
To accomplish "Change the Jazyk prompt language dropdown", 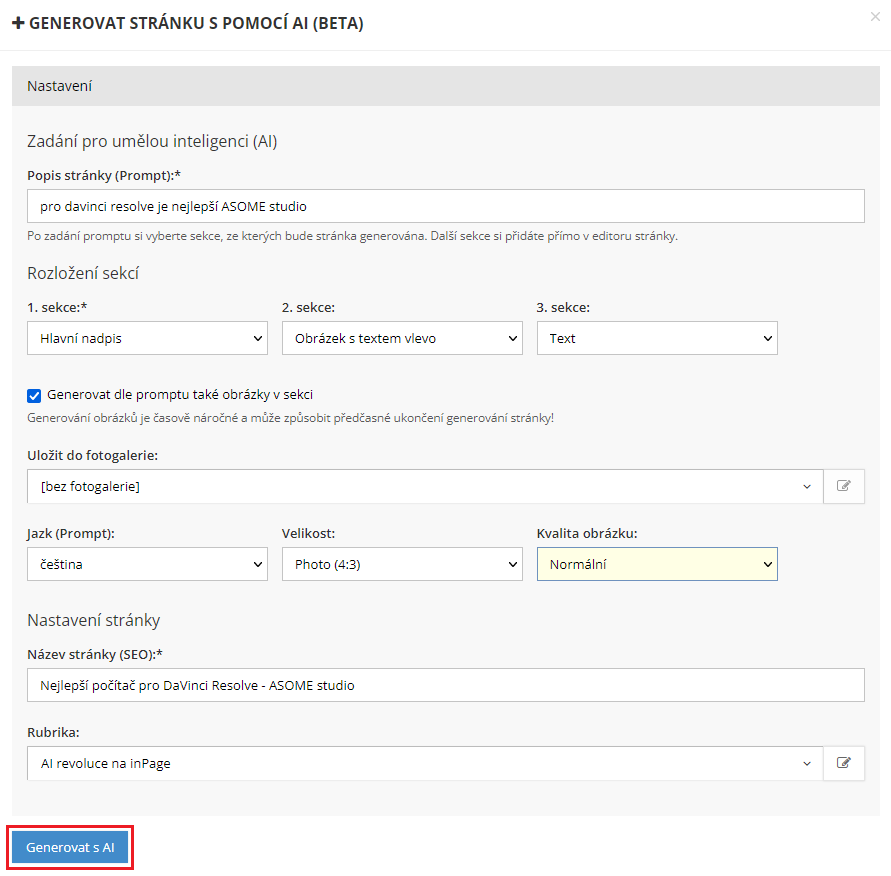I will click(147, 564).
